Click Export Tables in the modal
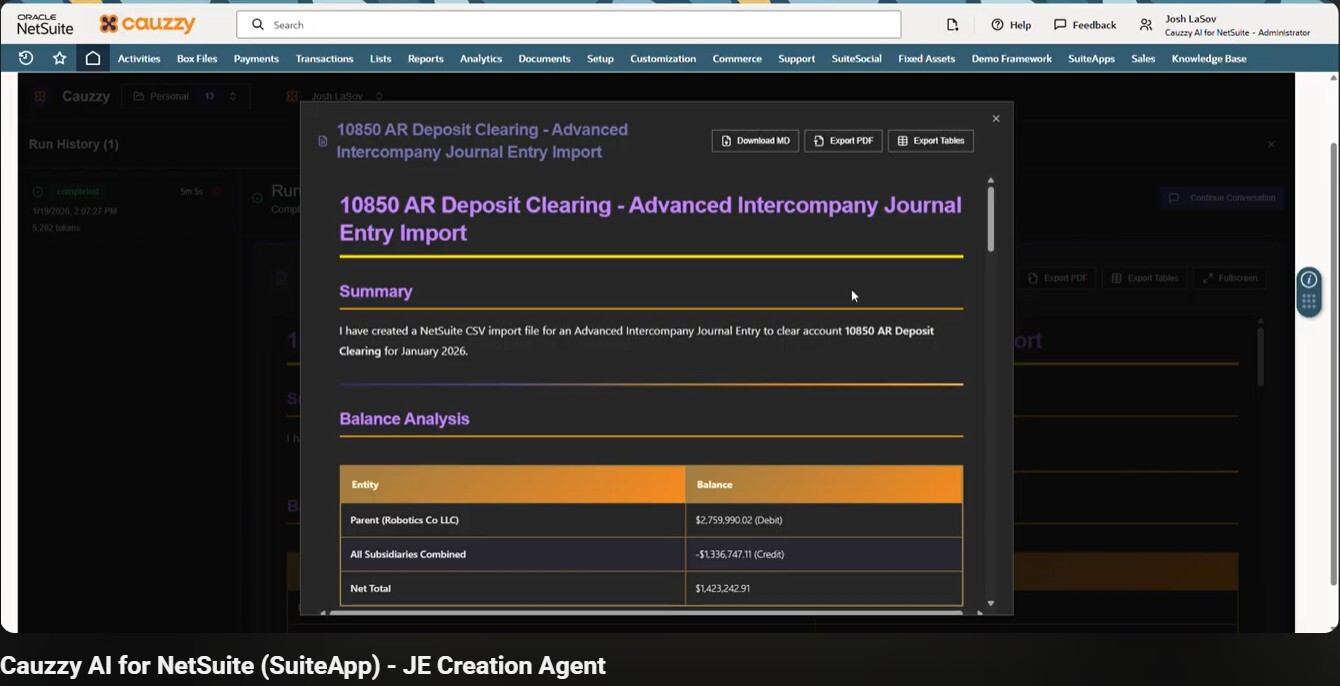This screenshot has width=1340, height=686. click(930, 141)
